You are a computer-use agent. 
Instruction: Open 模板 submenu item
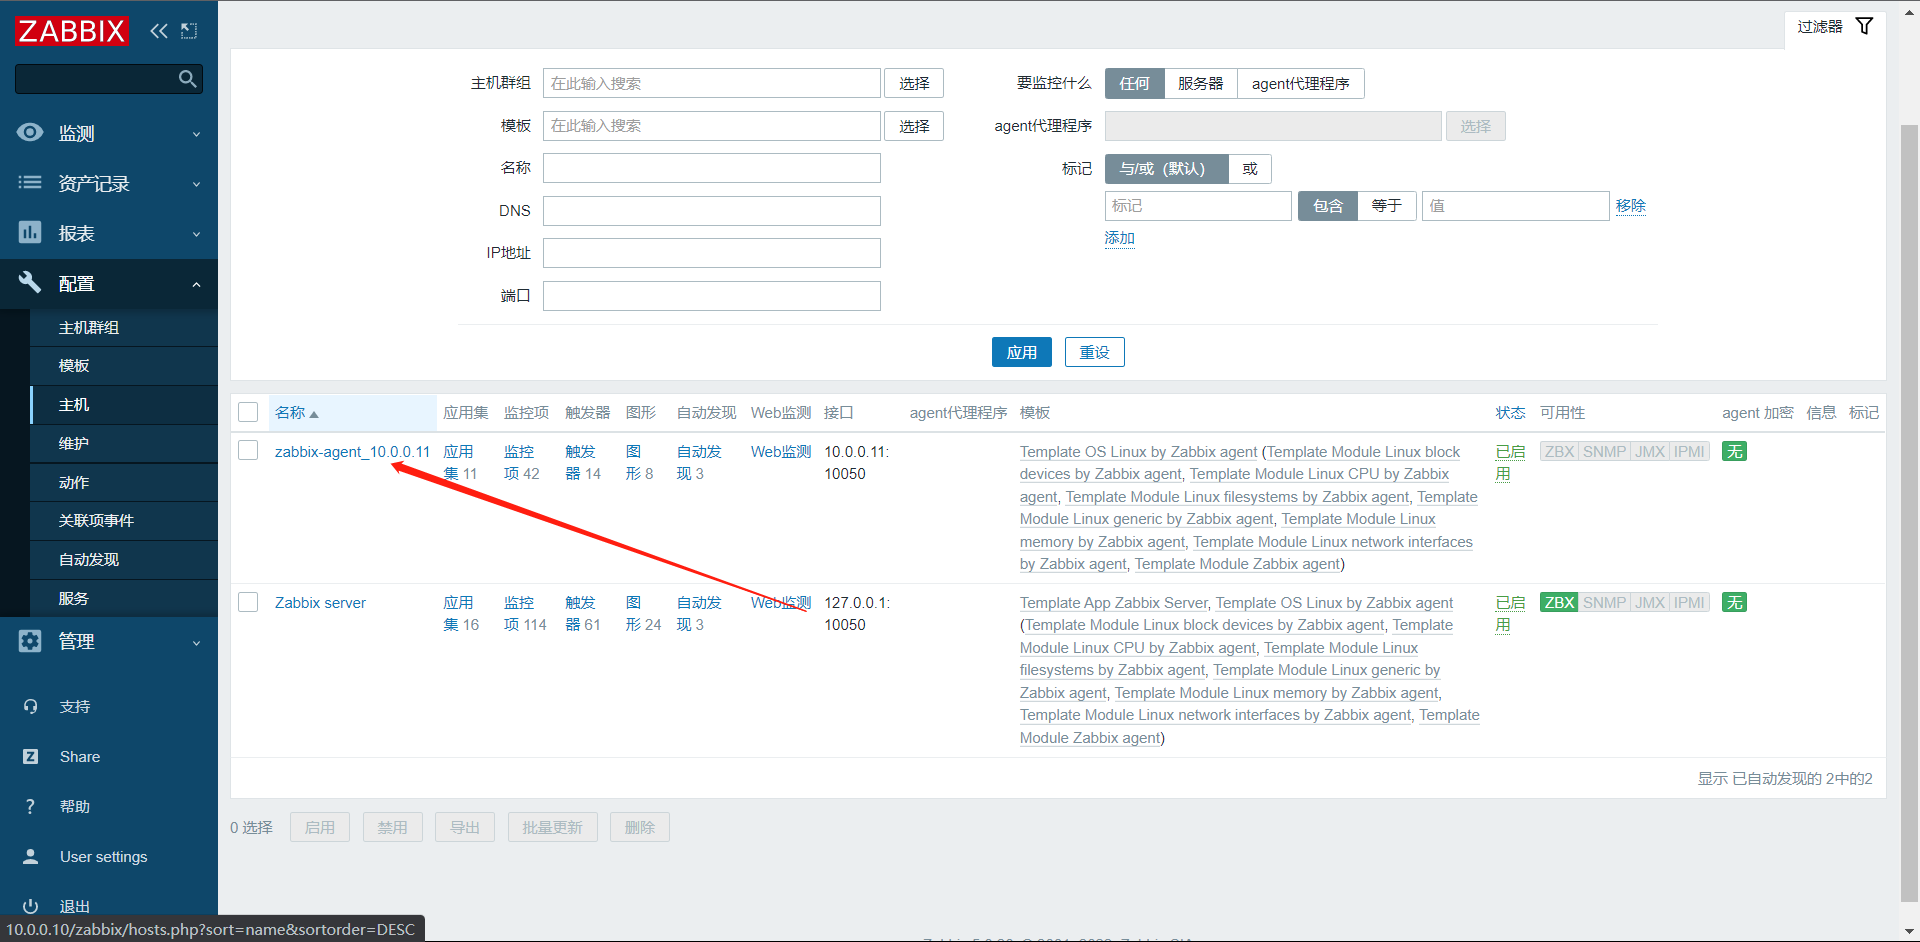124,366
